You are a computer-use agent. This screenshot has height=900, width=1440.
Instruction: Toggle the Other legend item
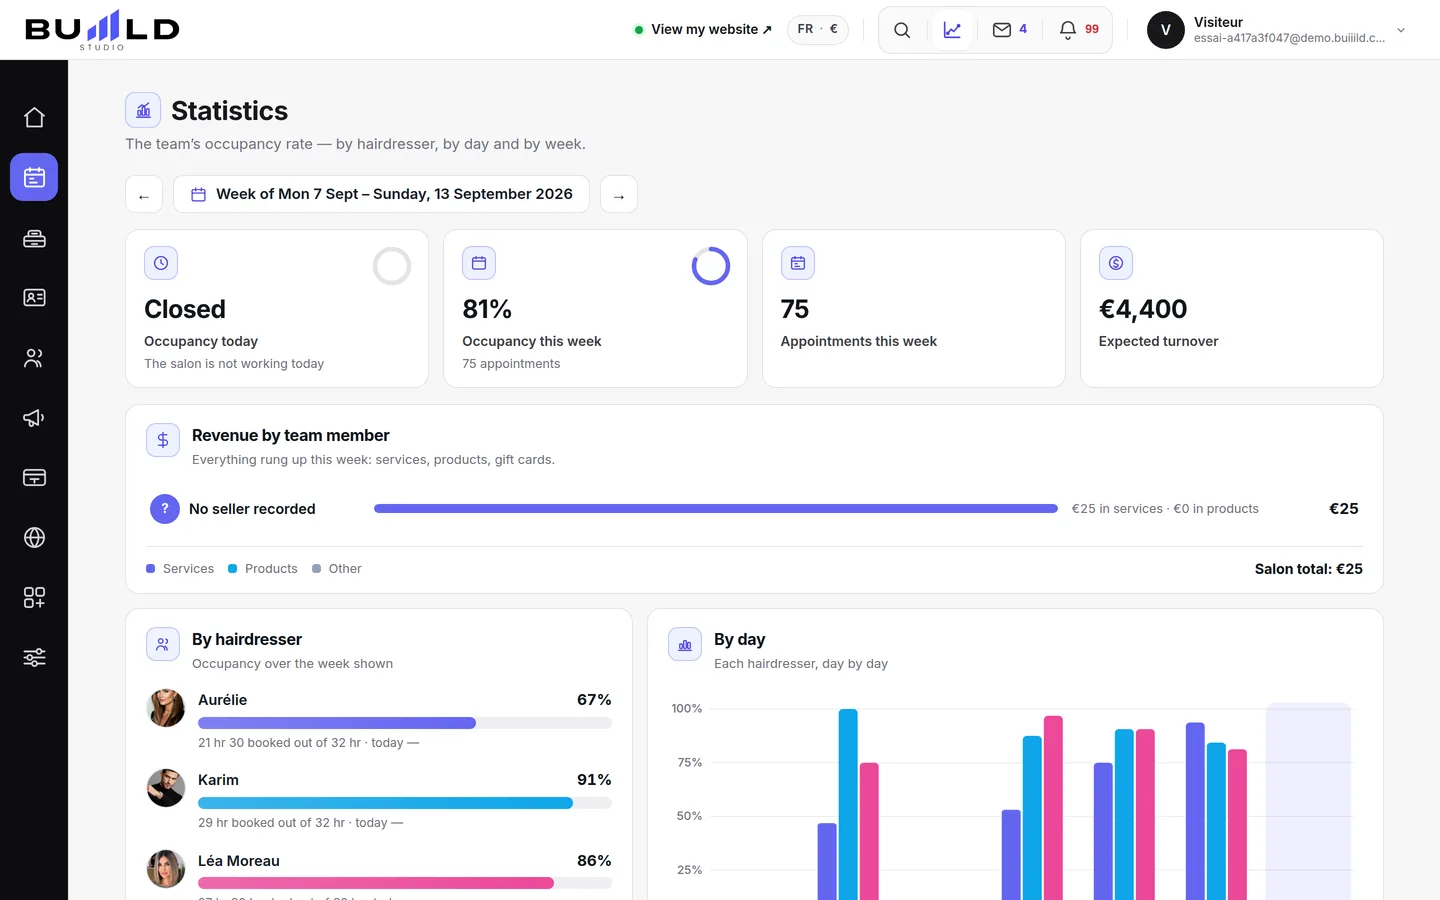tap(337, 569)
